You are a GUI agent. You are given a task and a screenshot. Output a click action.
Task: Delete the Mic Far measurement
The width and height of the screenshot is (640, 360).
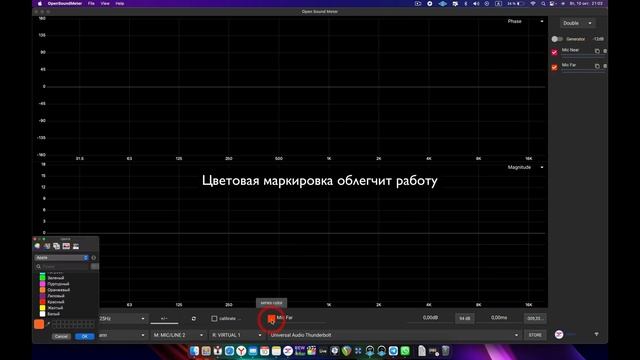(x=605, y=66)
